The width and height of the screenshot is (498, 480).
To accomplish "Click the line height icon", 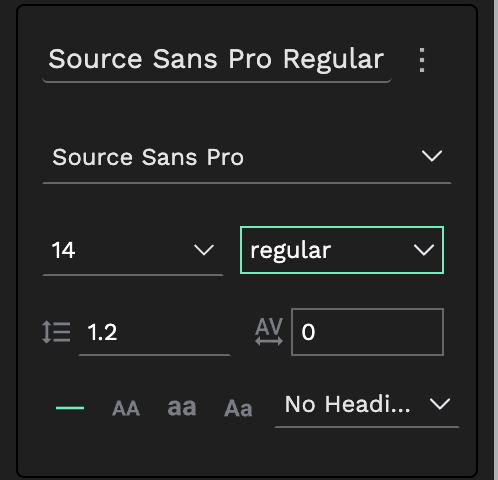I will [56, 332].
